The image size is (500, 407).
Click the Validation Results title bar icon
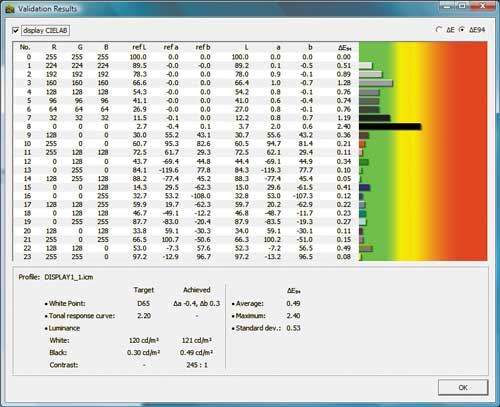point(10,9)
